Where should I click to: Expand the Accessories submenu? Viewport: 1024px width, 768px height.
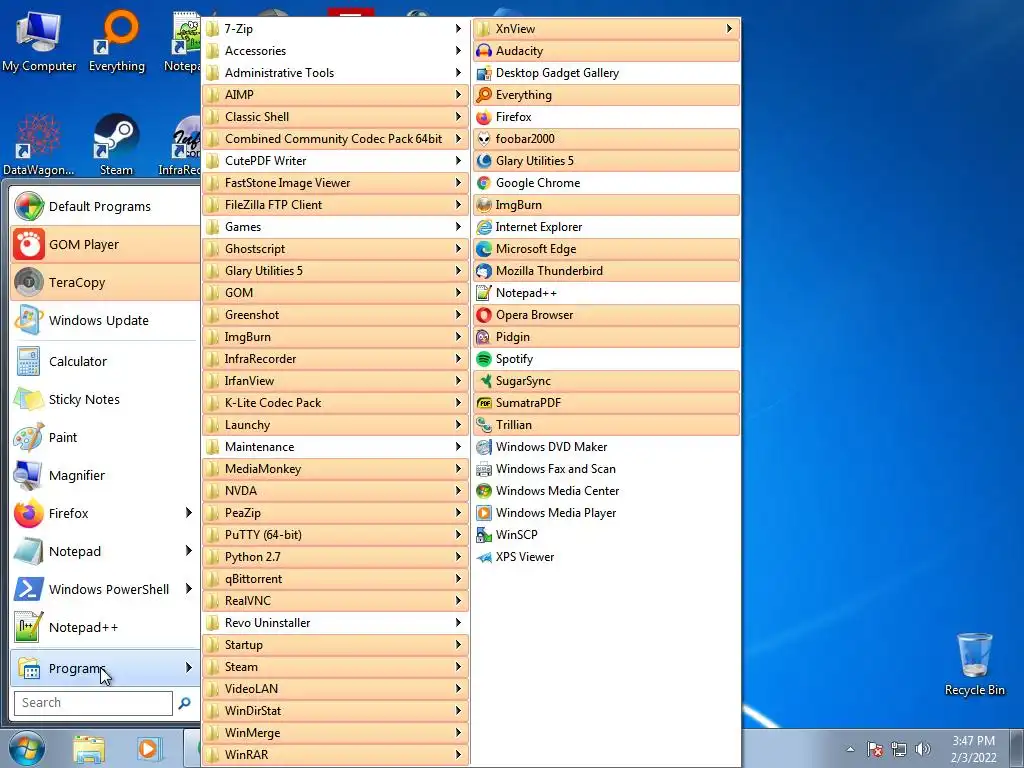(x=335, y=51)
